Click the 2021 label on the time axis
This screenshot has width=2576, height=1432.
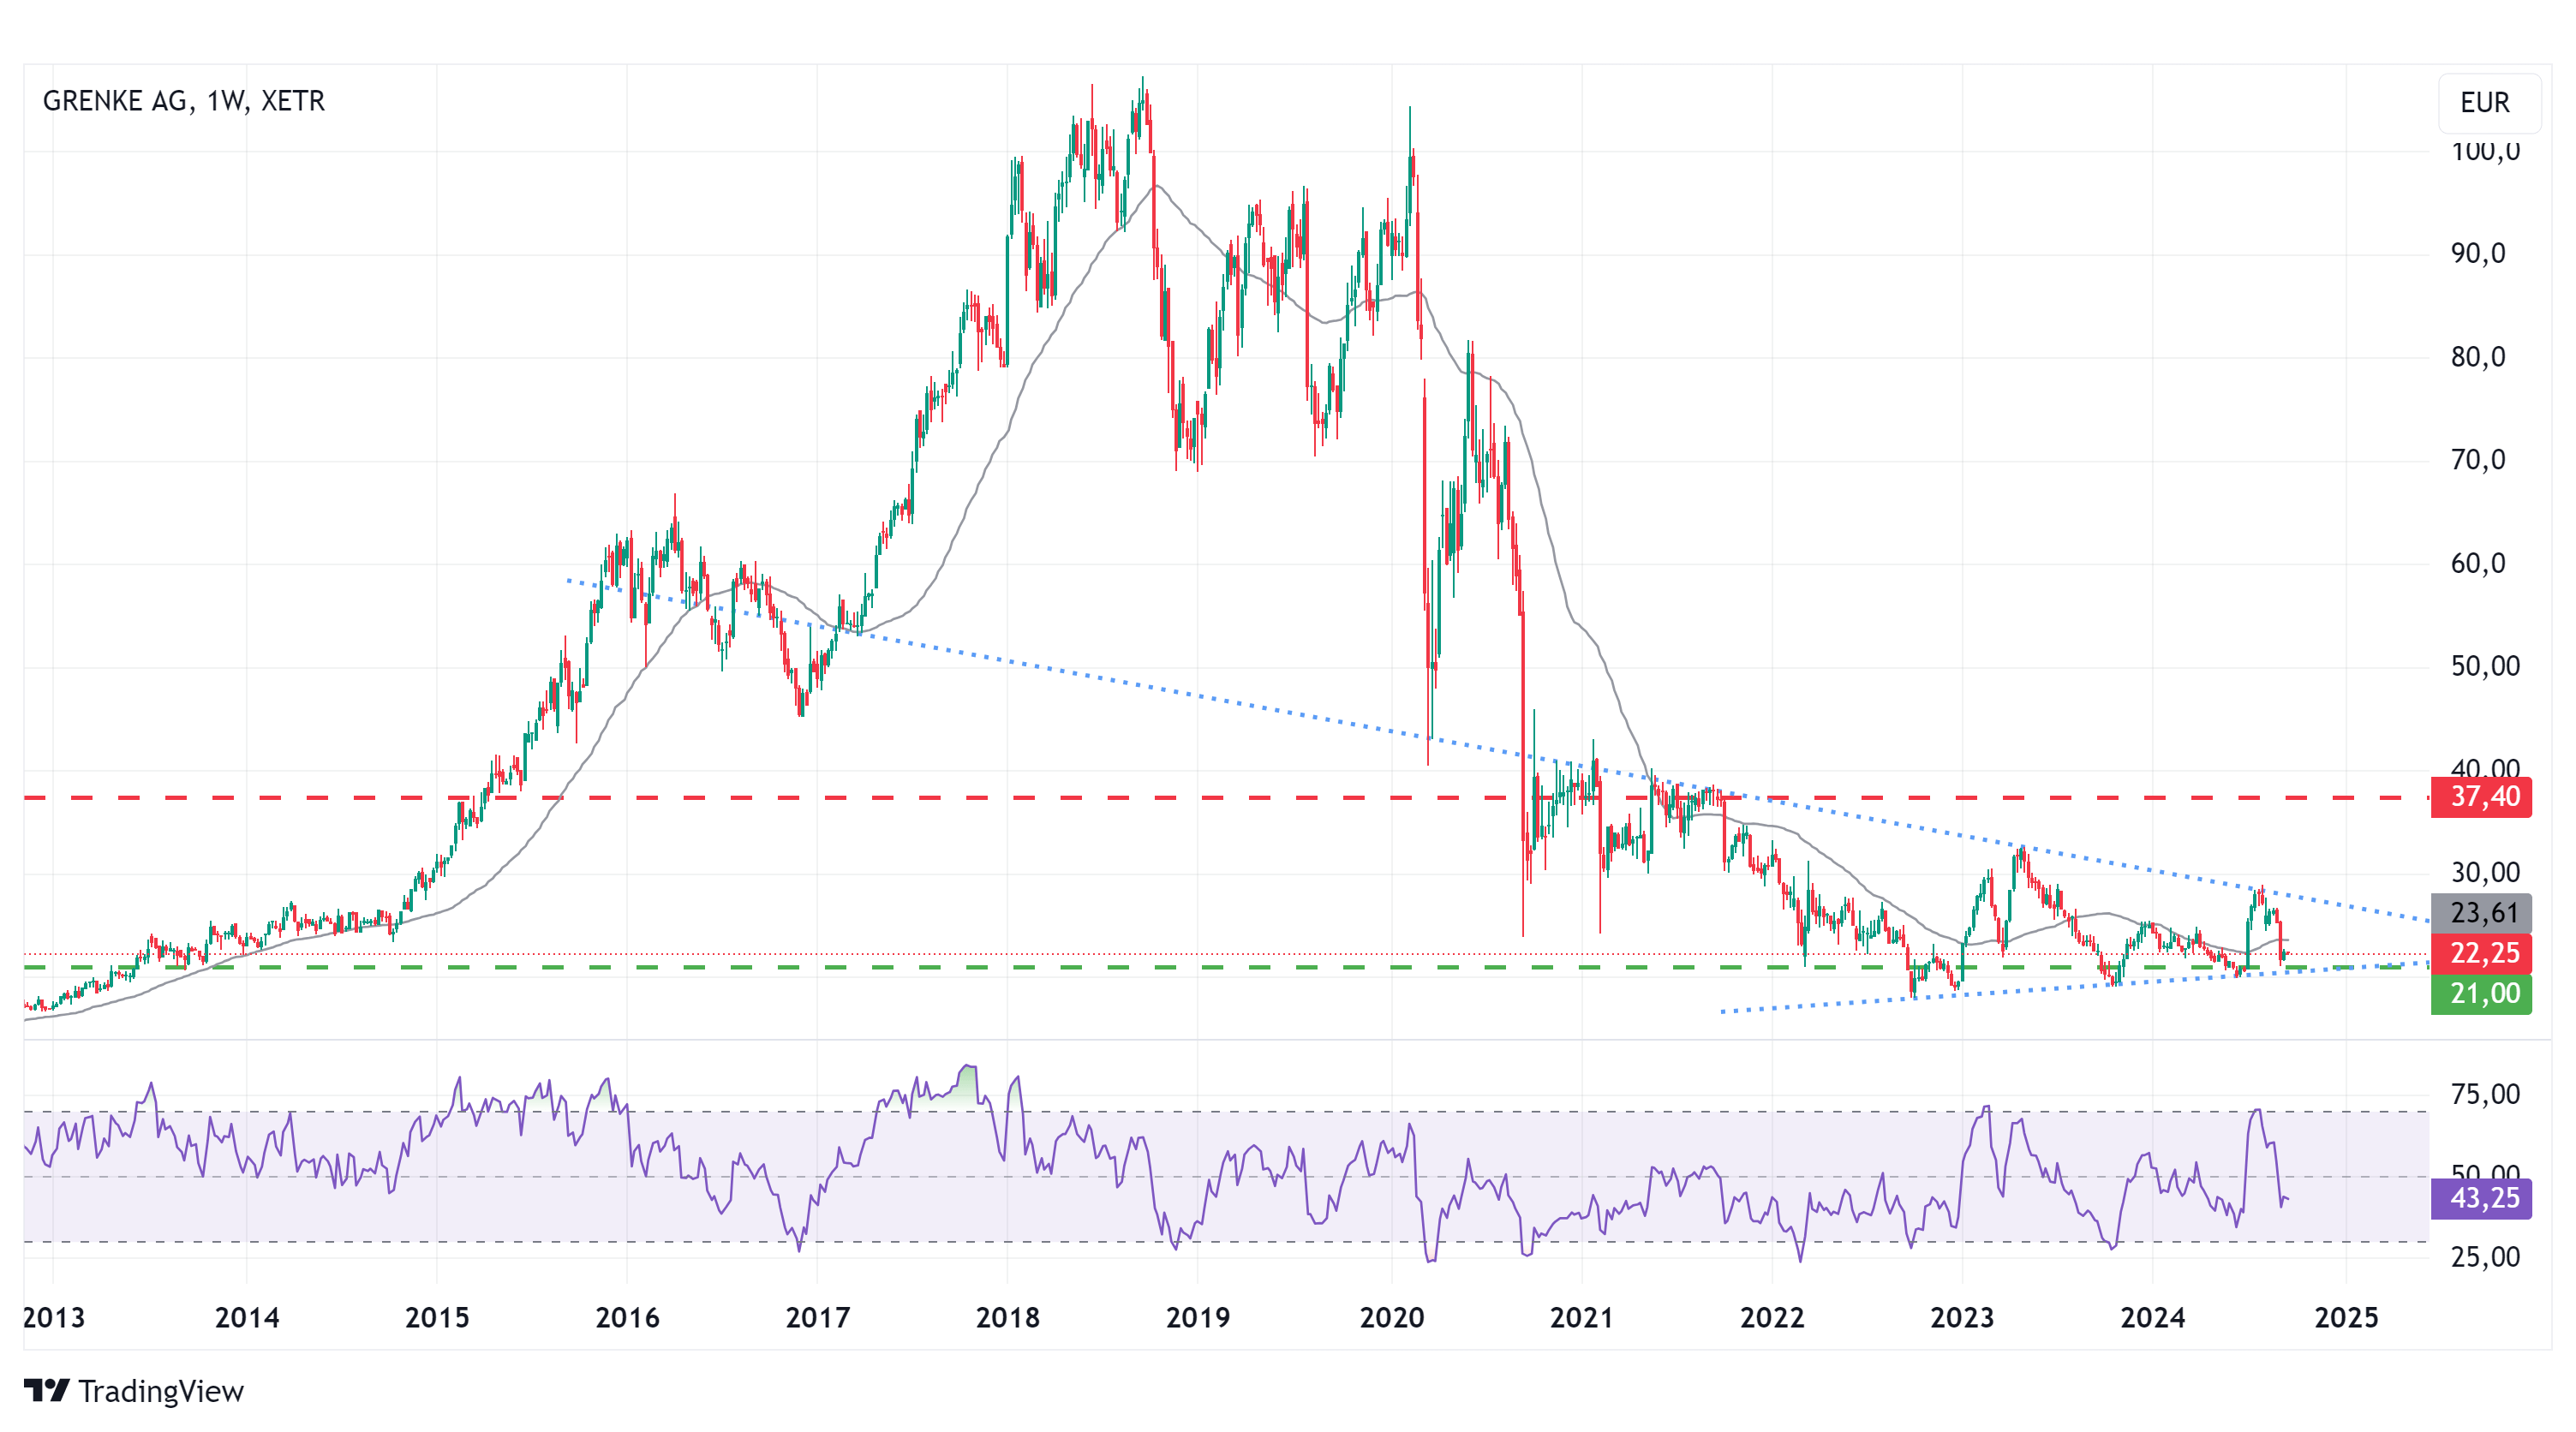1582,1318
